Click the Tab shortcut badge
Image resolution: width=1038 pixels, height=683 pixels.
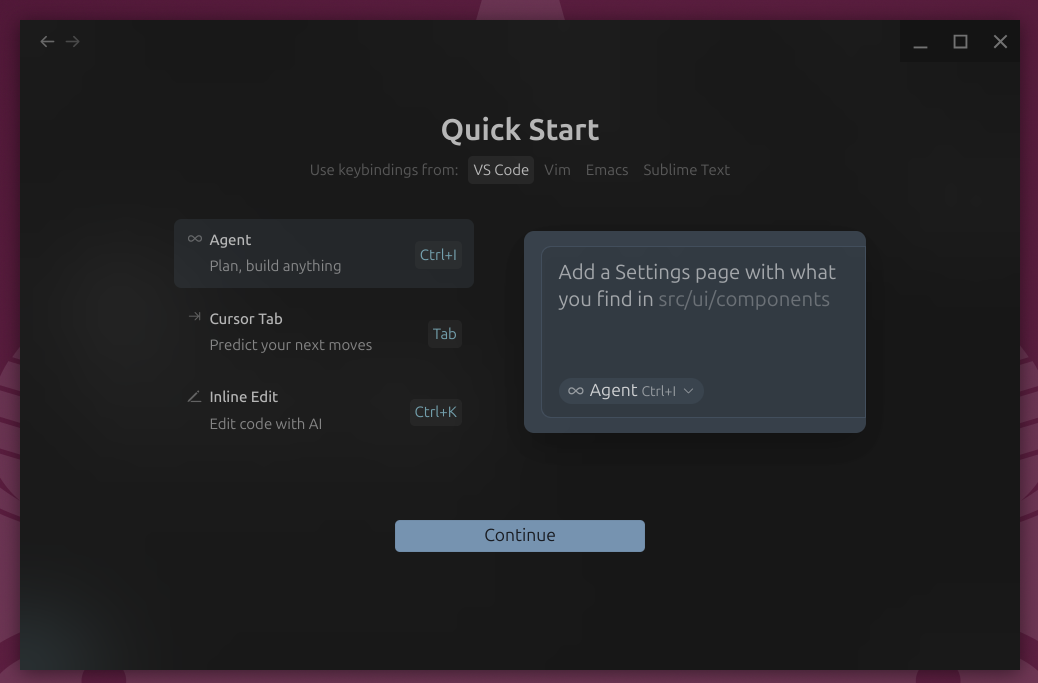pyautogui.click(x=445, y=334)
